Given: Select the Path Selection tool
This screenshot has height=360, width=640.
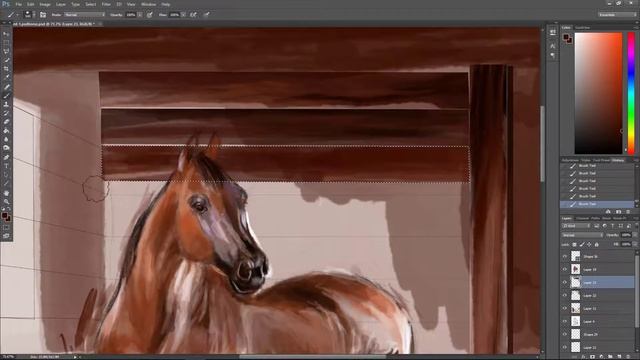Looking at the screenshot, I should [x=6, y=175].
